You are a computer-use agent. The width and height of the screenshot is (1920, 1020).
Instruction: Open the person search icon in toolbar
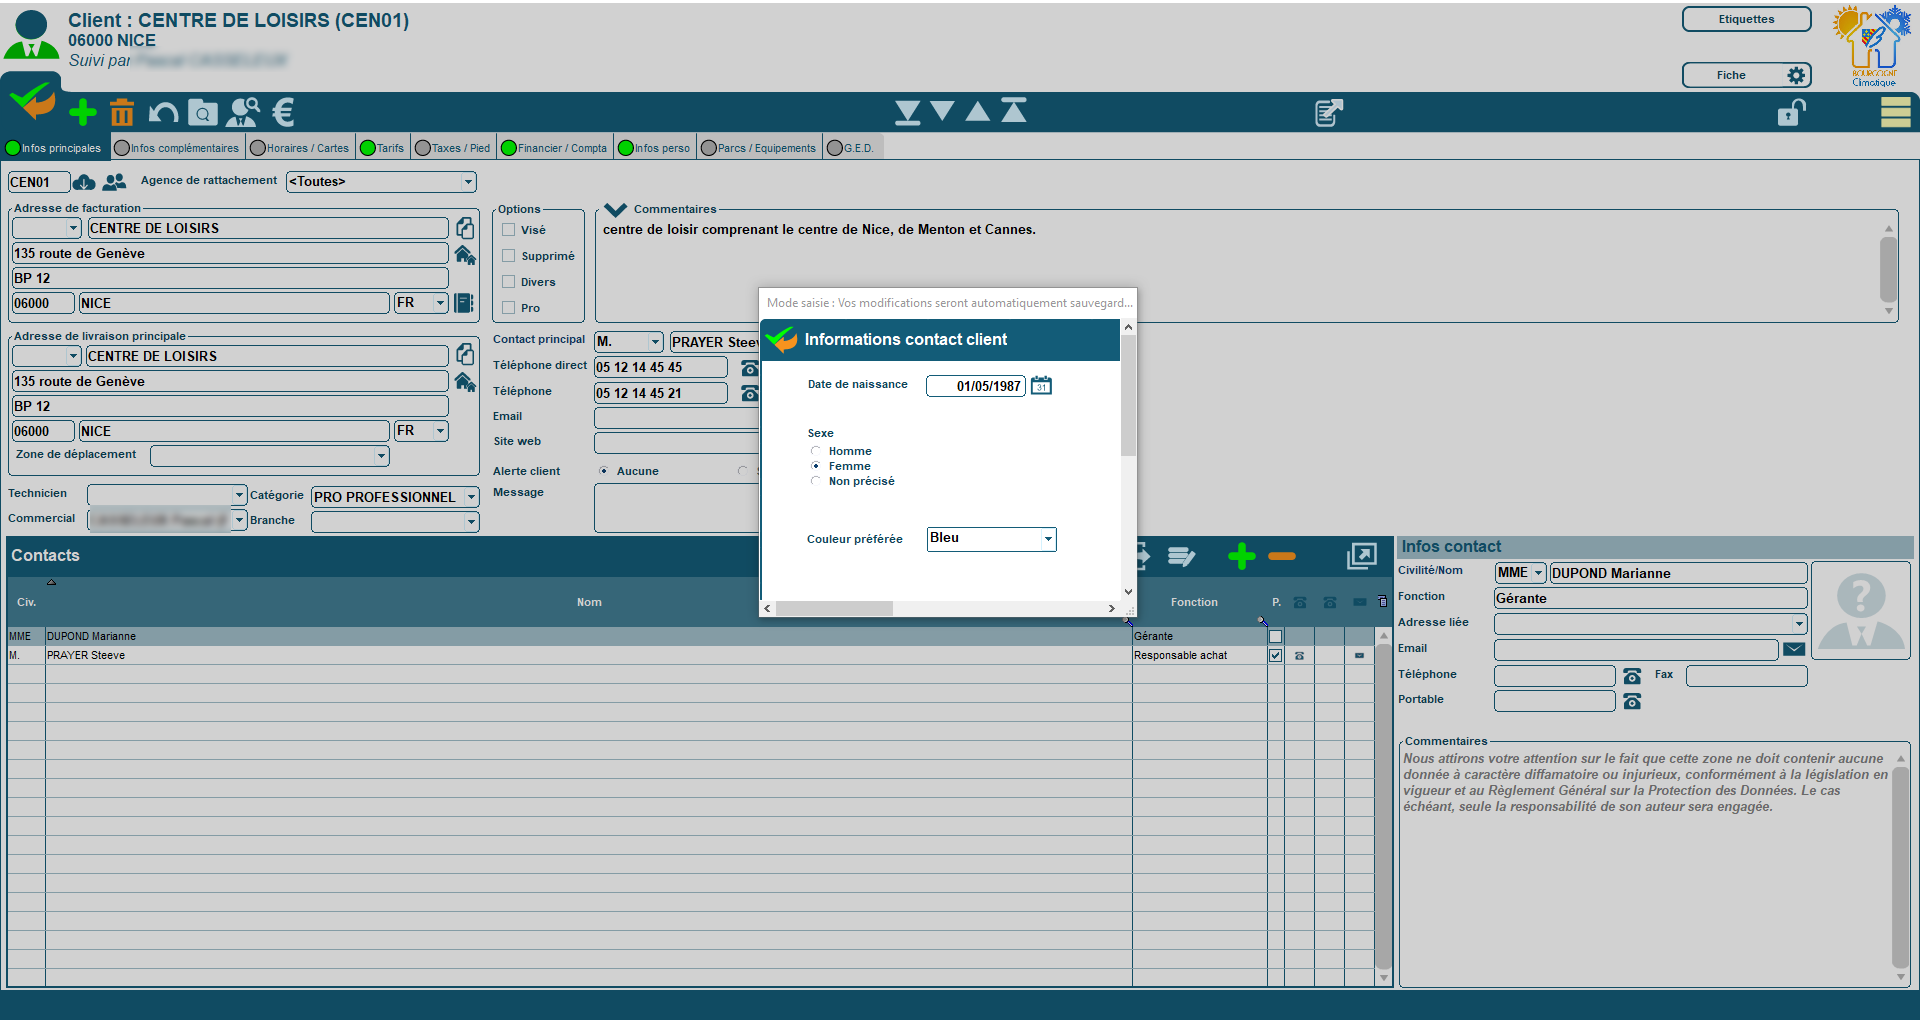click(x=243, y=112)
